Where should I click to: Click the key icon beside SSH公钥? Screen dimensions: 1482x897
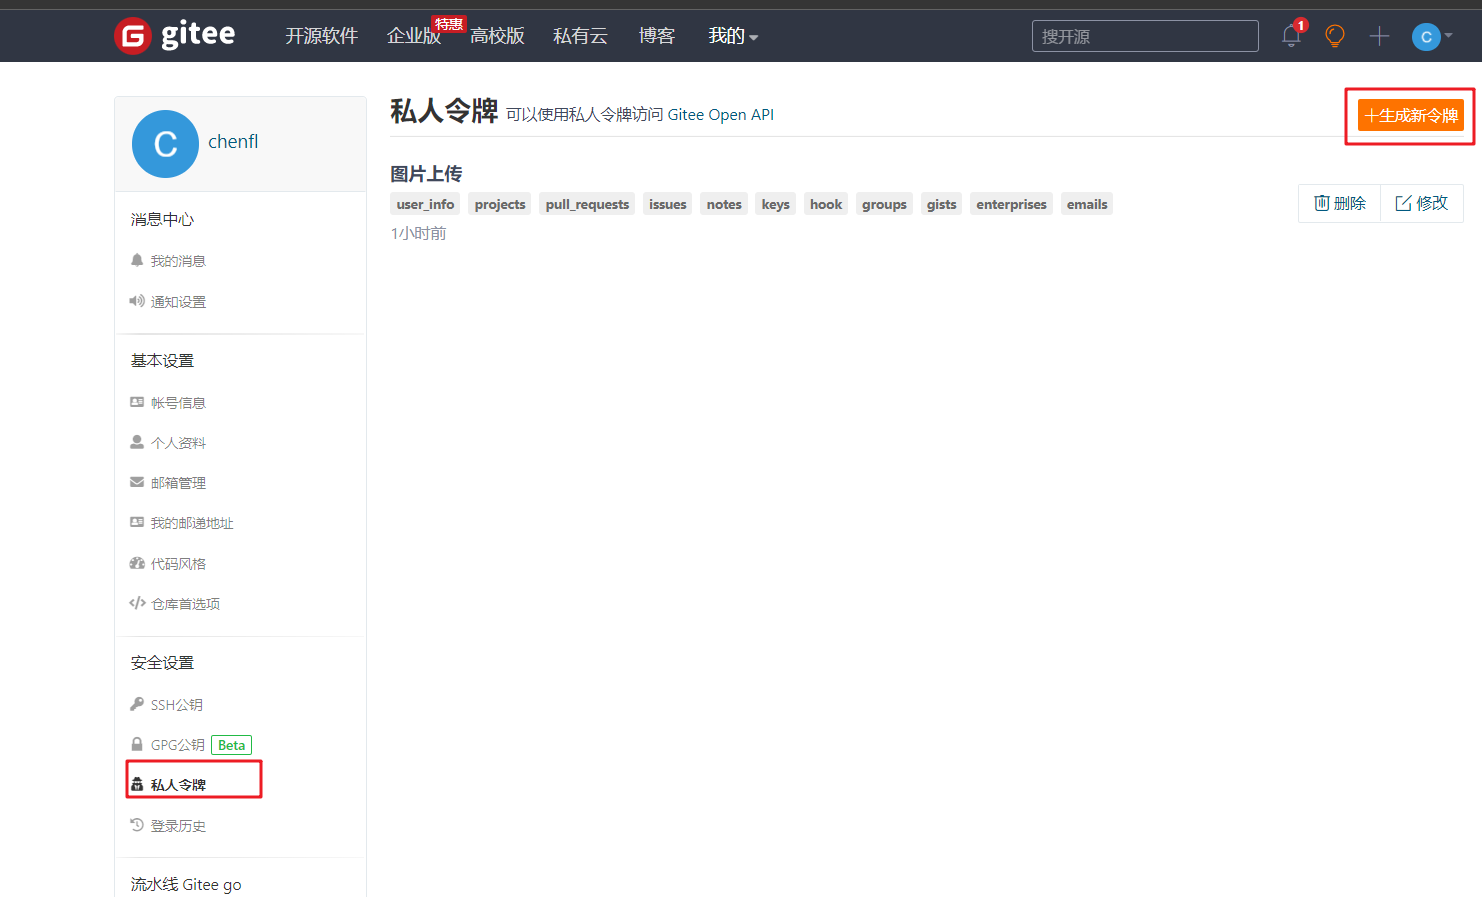[137, 704]
